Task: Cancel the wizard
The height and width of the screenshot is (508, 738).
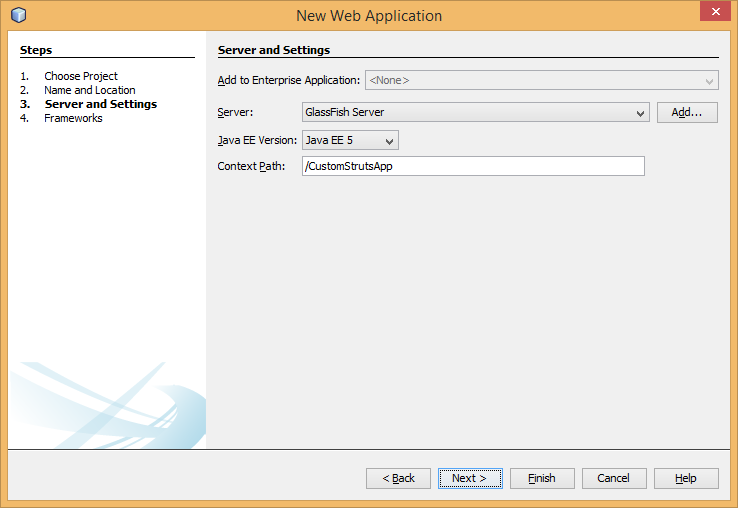Action: click(614, 478)
